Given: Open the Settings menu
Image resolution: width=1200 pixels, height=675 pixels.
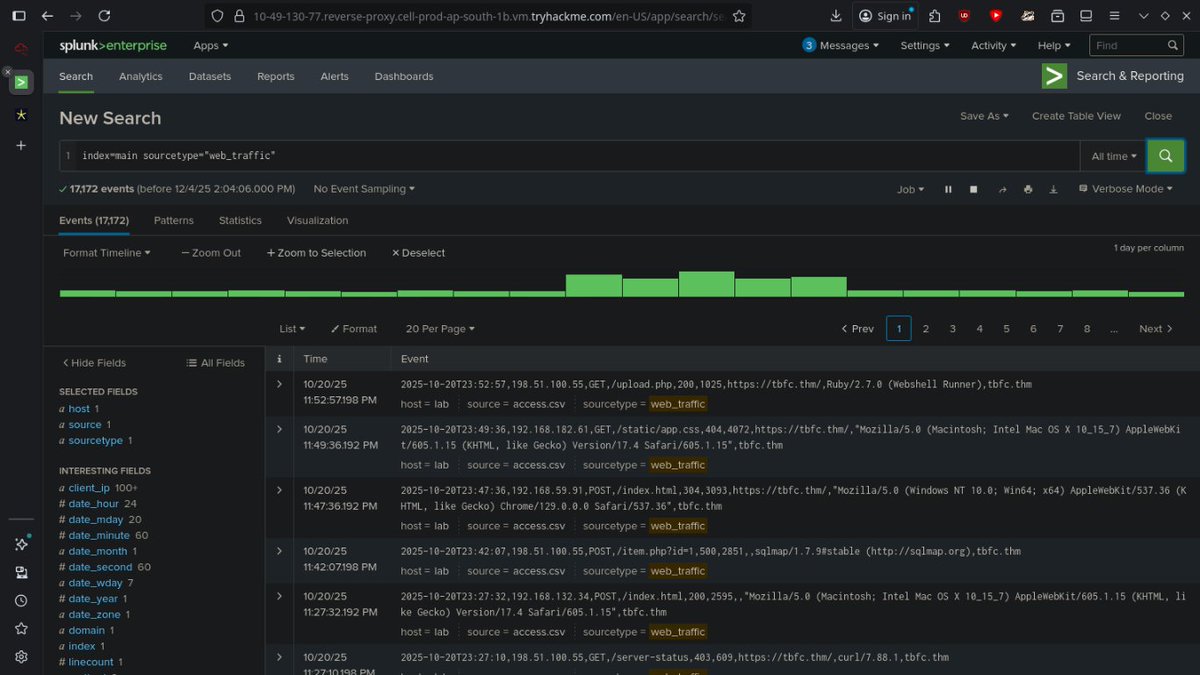Looking at the screenshot, I should coord(925,45).
